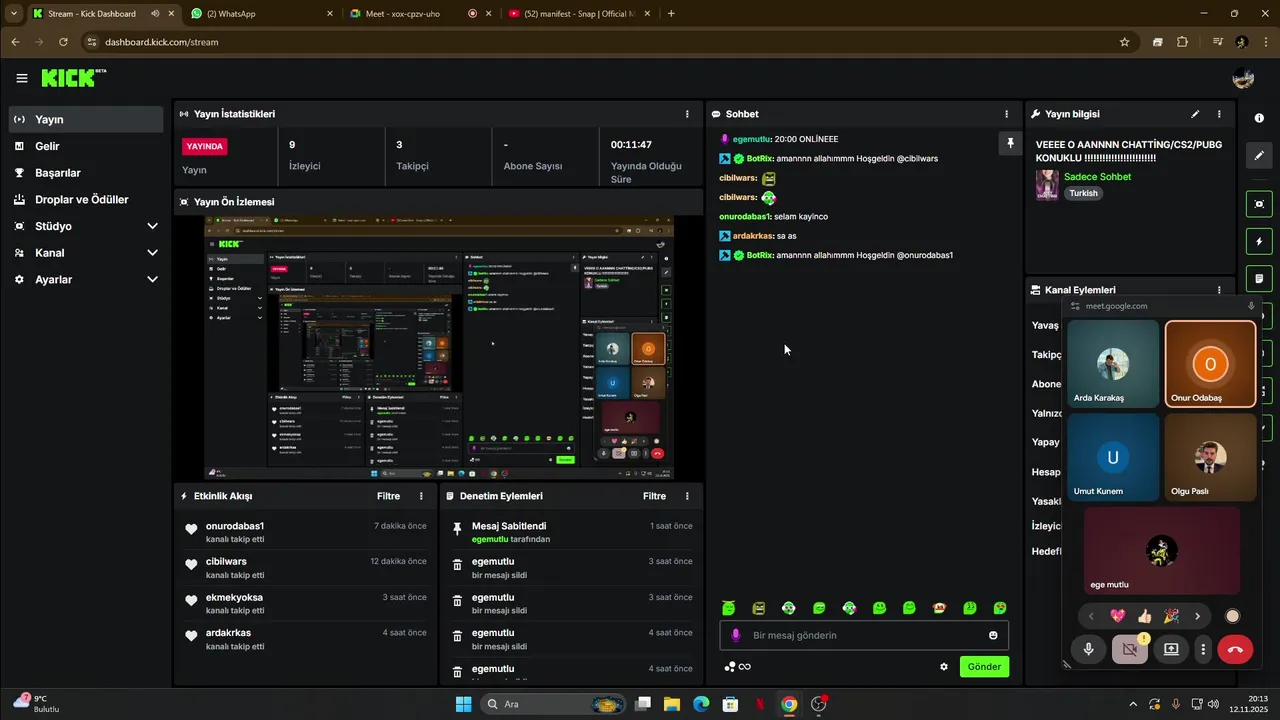1280x720 pixels.
Task: Open the emoji picker in message box
Action: pyautogui.click(x=993, y=635)
